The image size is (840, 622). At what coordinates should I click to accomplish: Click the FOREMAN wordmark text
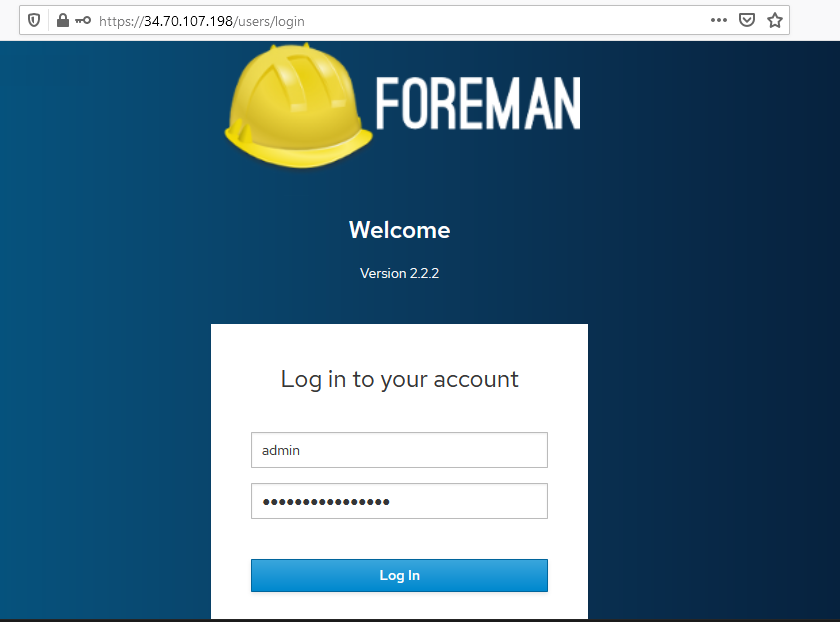pyautogui.click(x=478, y=103)
